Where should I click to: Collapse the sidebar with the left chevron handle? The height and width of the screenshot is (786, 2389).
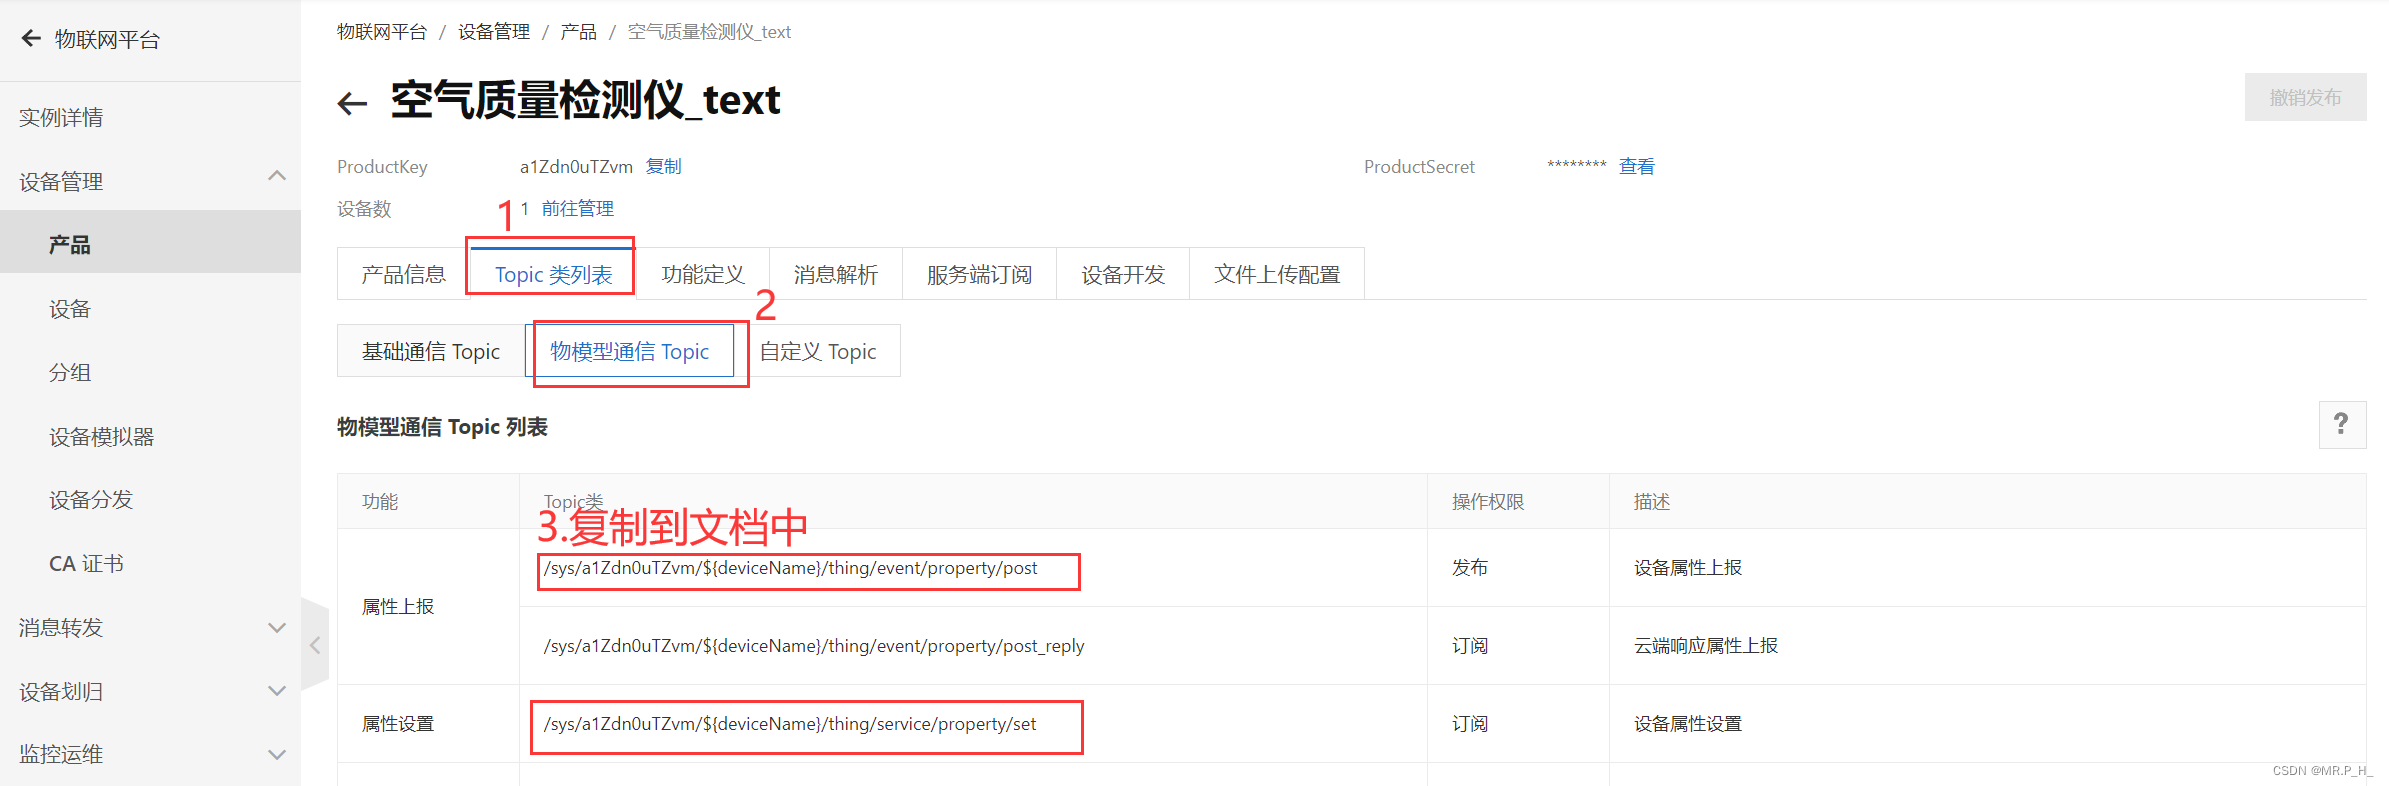click(315, 645)
